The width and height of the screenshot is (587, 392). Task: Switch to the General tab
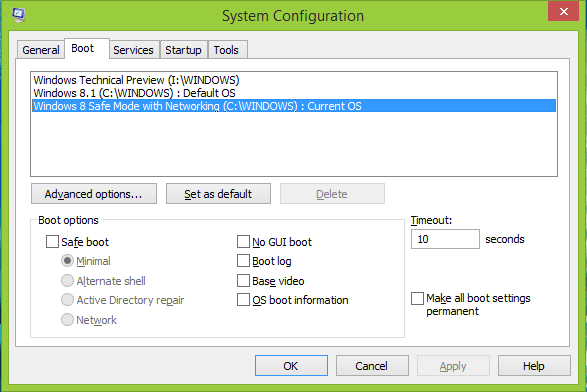coord(40,50)
